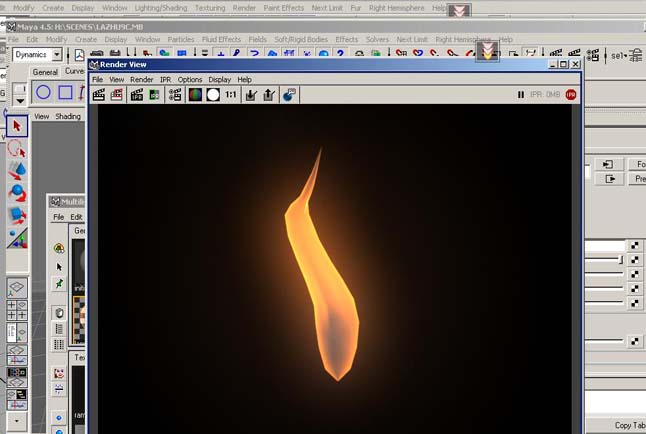
Task: Switch to Persp/Graph Editor layout icon
Action: [x=17, y=355]
